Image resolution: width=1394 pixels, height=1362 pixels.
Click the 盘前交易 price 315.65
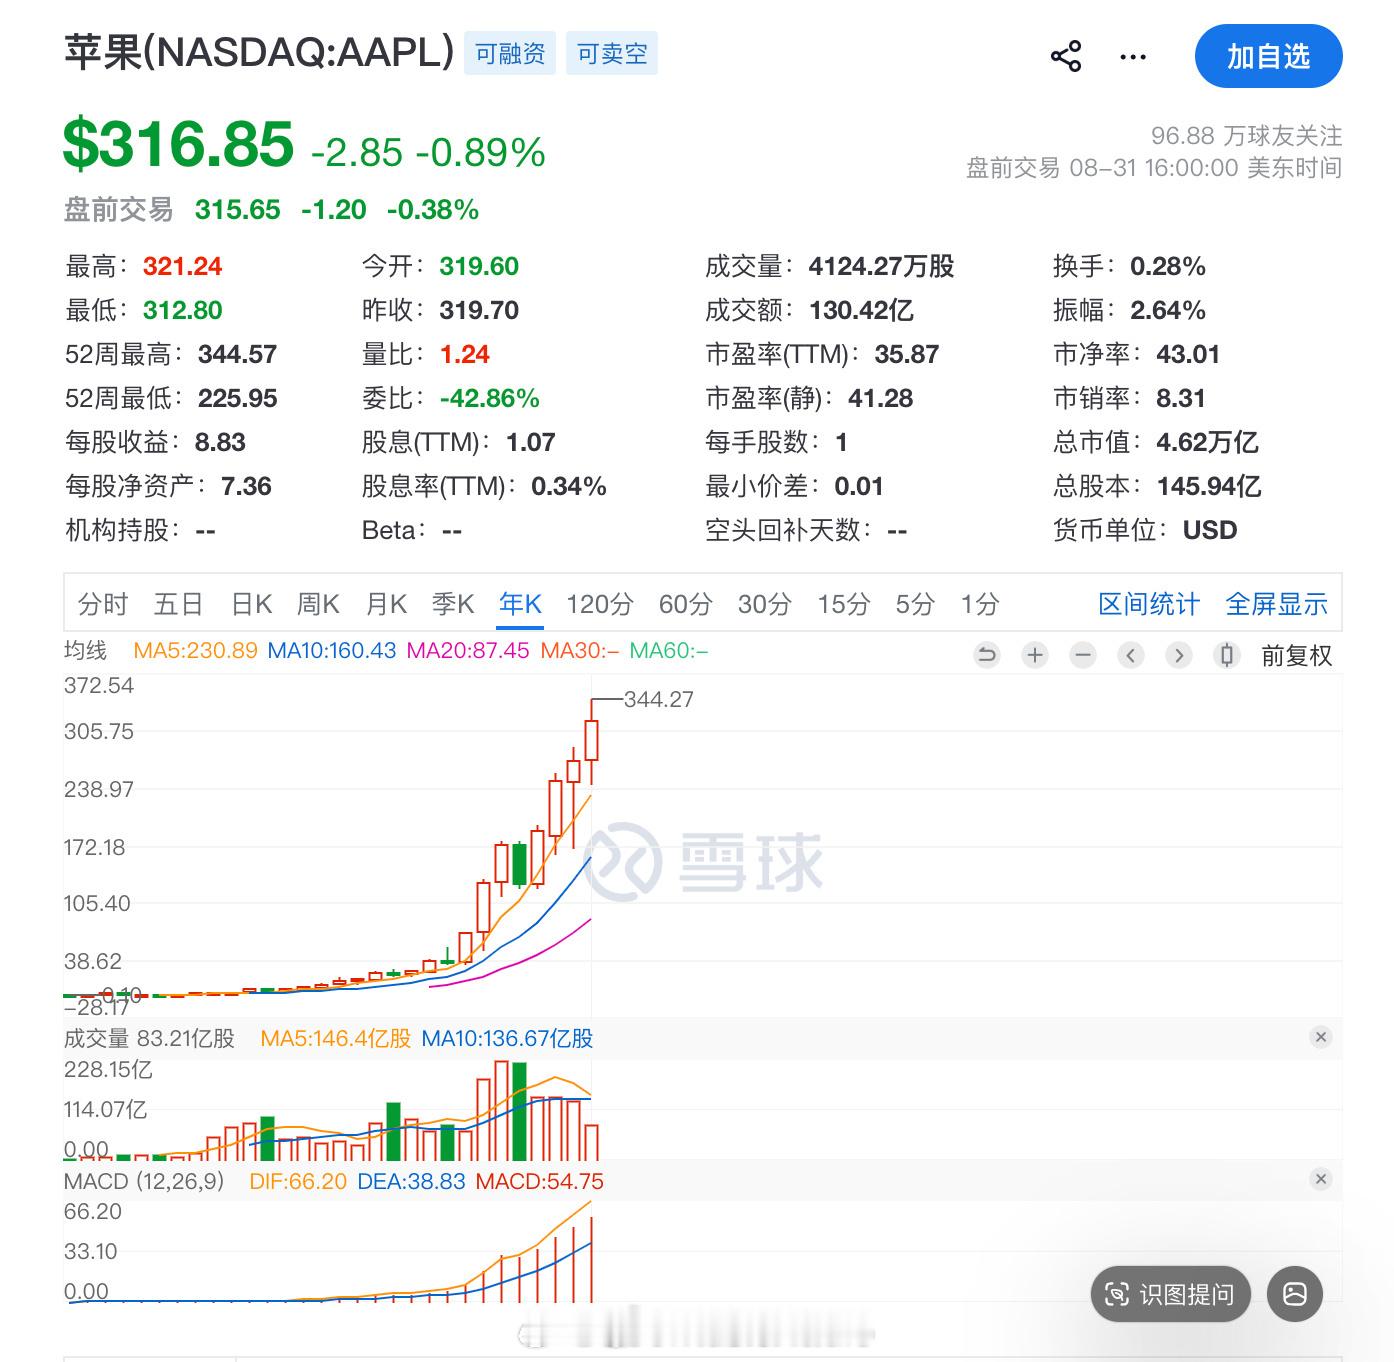point(238,209)
